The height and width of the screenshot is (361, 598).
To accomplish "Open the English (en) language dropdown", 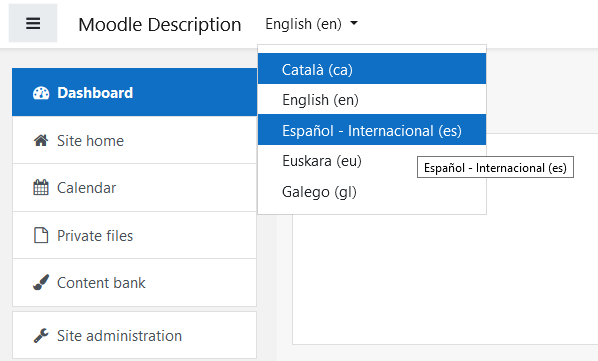I will (x=312, y=24).
